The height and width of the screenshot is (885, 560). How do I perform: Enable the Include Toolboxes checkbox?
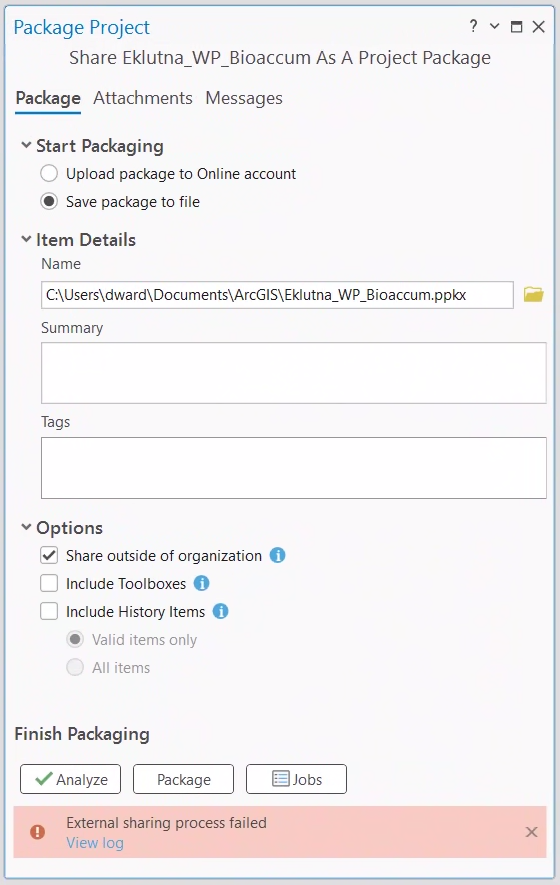coord(49,584)
